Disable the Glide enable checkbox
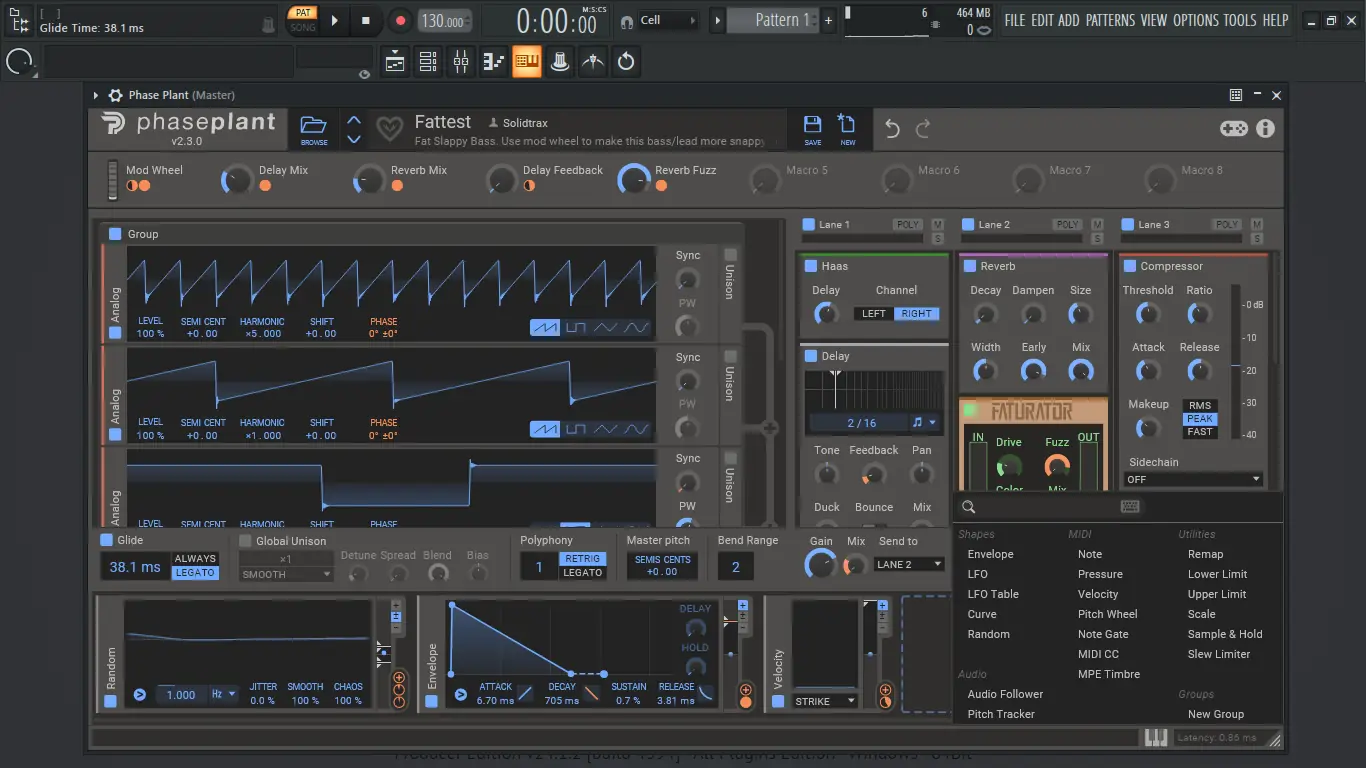The width and height of the screenshot is (1366, 768). point(107,540)
